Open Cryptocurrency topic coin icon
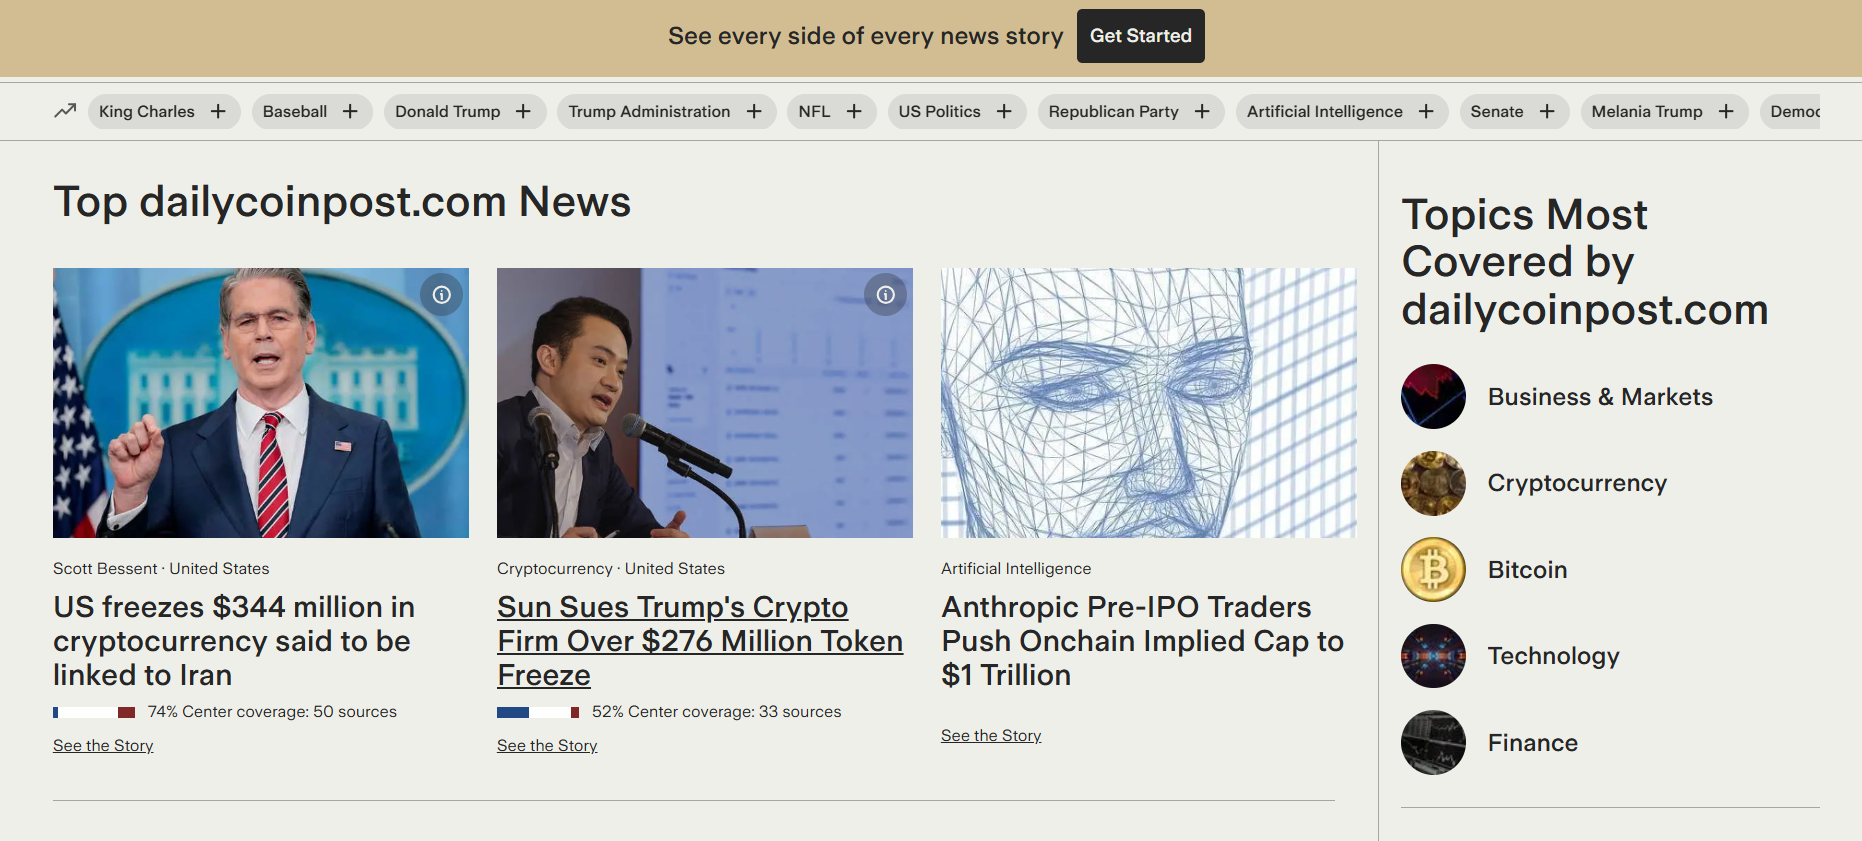The height and width of the screenshot is (841, 1862). pos(1433,483)
